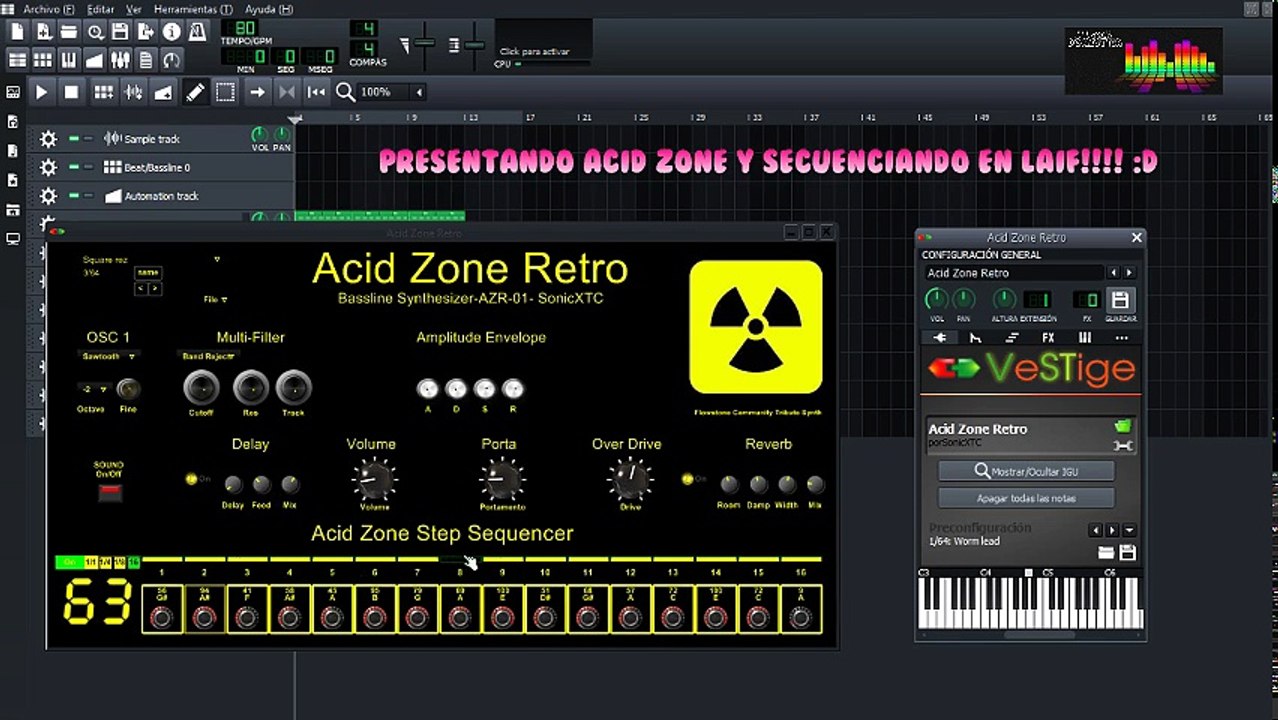This screenshot has height=720, width=1278.
Task: Toggle the metronome
Action: tap(198, 31)
